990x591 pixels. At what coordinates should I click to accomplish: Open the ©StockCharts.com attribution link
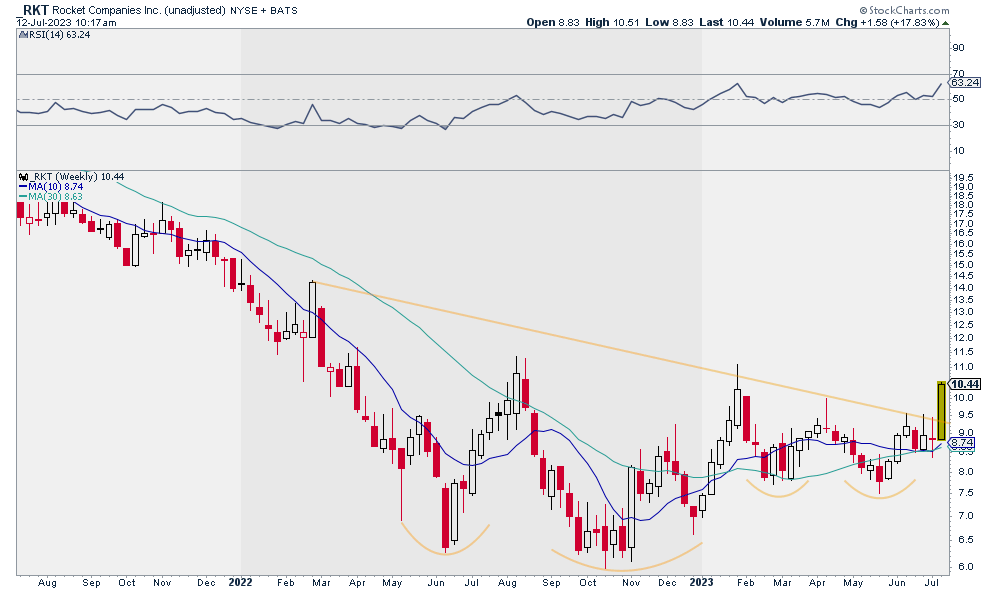pos(904,10)
